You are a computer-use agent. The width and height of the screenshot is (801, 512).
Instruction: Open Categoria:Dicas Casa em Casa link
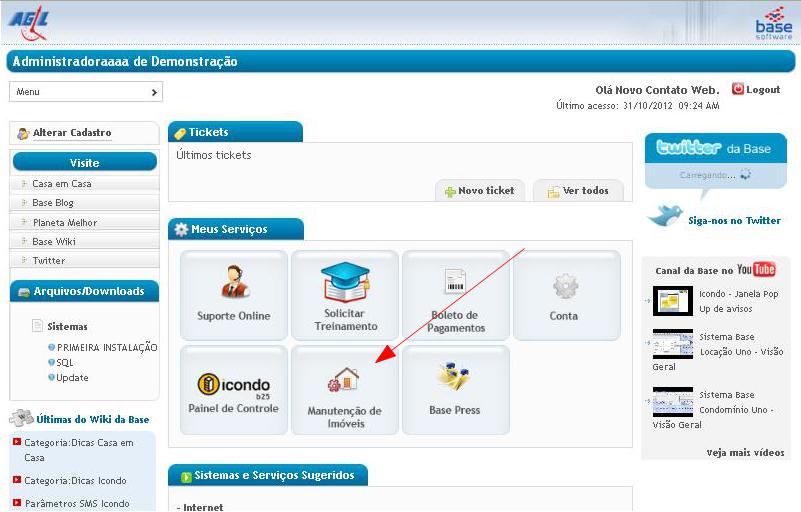click(x=79, y=450)
